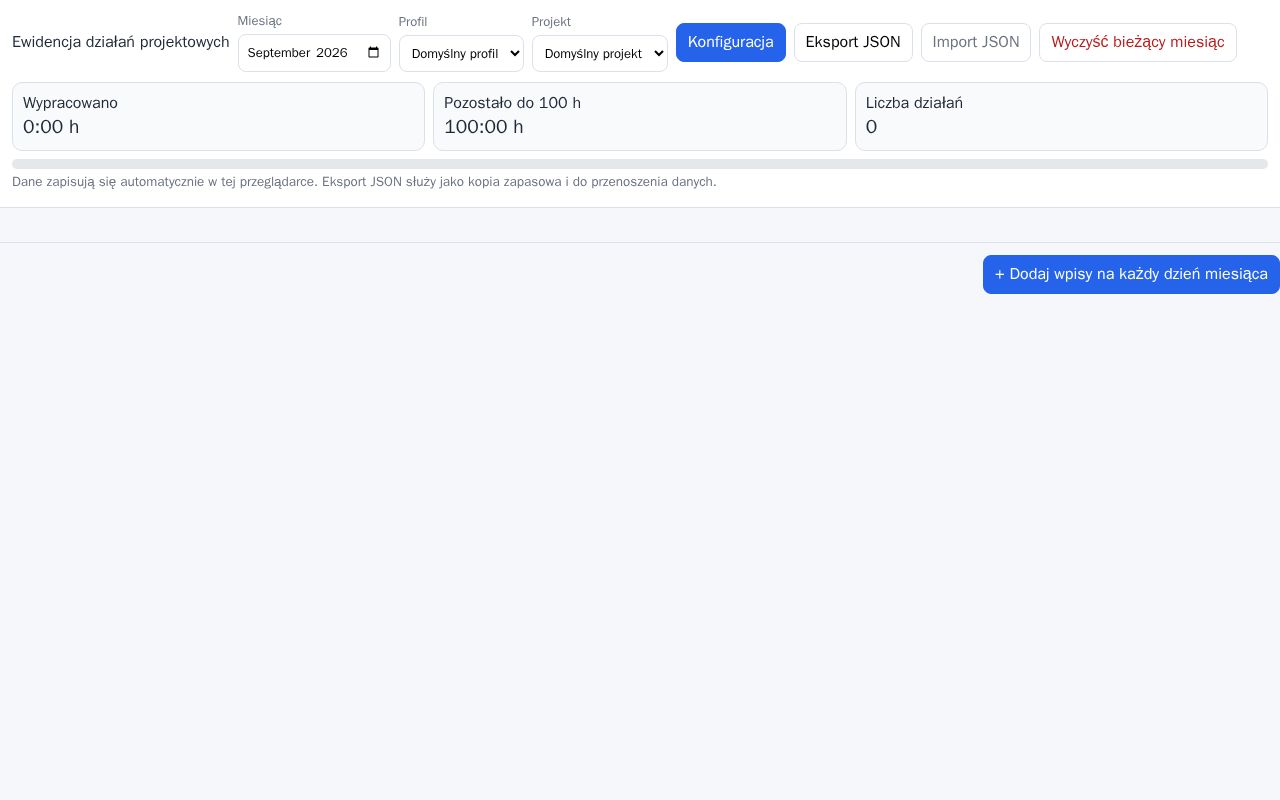Click the Liczba działań counter card
1280x800 pixels.
pyautogui.click(x=1061, y=116)
